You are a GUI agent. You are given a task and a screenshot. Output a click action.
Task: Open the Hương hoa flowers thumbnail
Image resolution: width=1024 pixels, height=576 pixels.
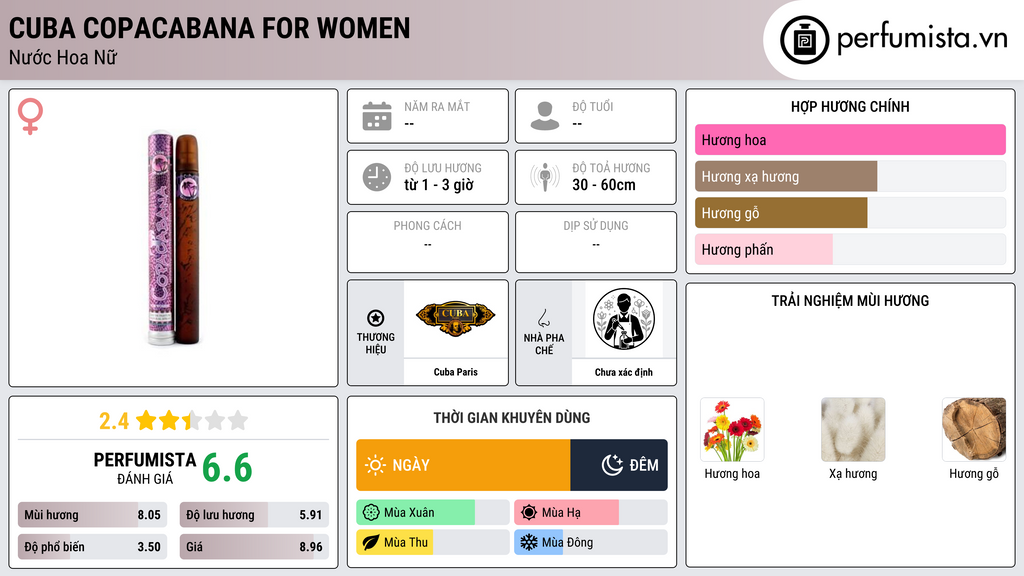point(732,430)
